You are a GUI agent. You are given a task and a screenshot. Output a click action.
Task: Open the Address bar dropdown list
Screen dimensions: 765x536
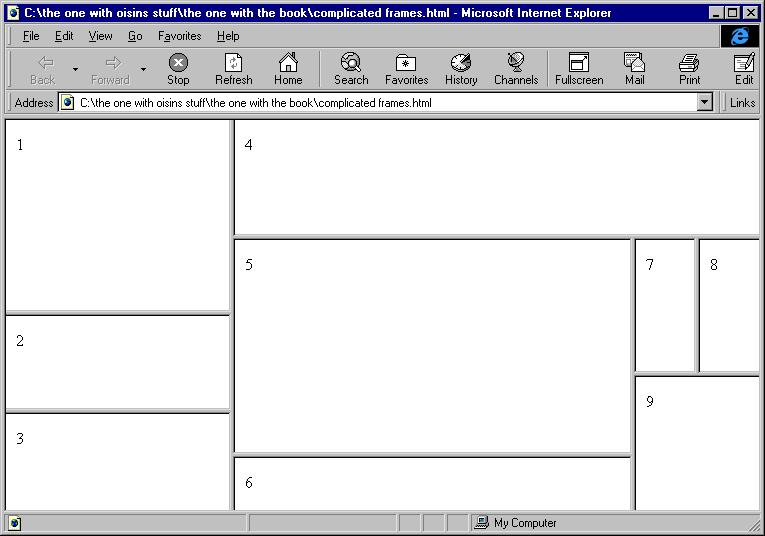coord(704,102)
